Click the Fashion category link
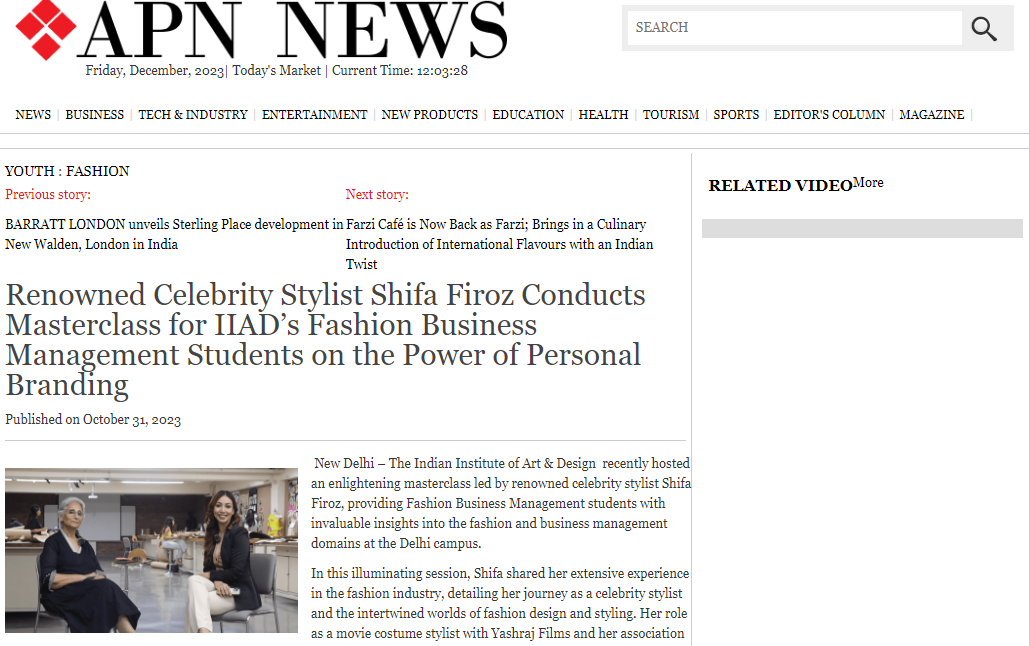The width and height of the screenshot is (1030, 646). click(98, 172)
